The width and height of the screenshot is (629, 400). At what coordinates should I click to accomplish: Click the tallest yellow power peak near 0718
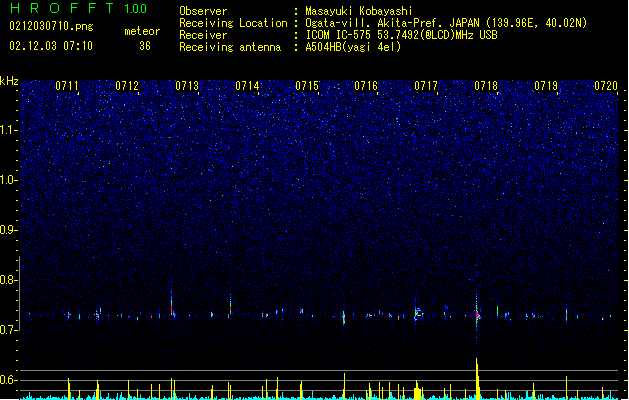[x=477, y=378]
